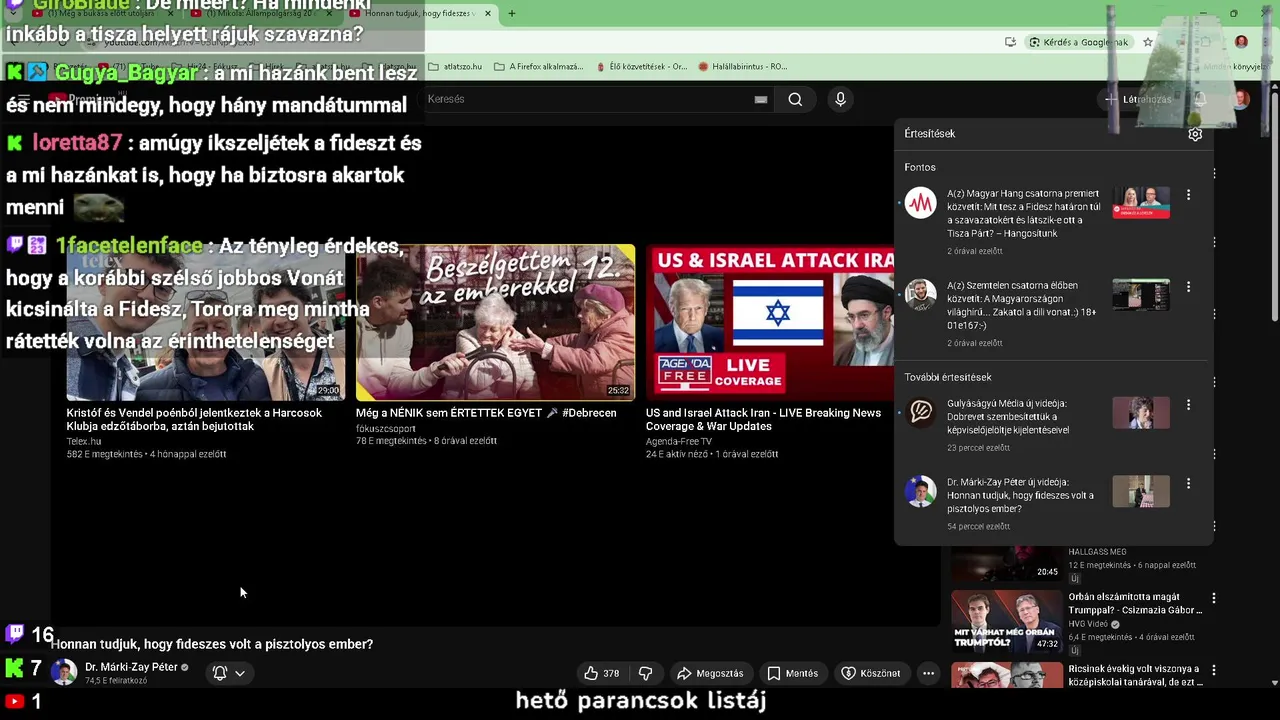This screenshot has height=720, width=1280.
Task: Click the YouTube search magnifier button
Action: [795, 99]
